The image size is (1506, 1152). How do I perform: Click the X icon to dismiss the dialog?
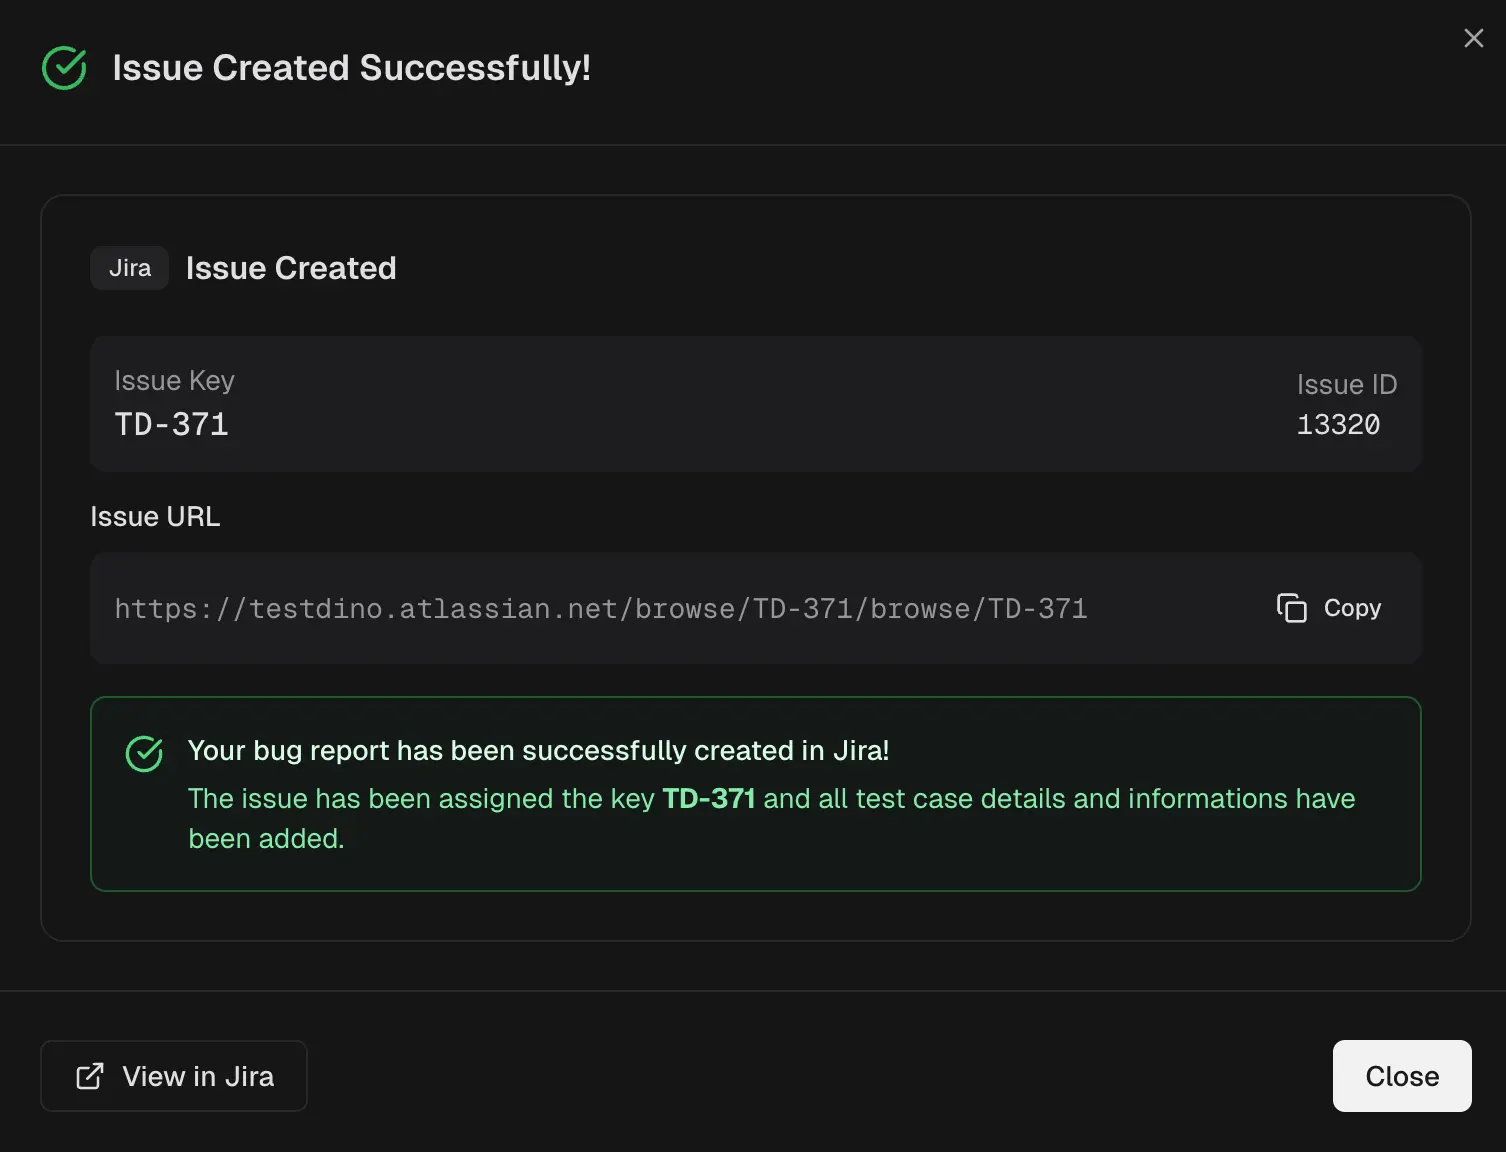click(1473, 38)
